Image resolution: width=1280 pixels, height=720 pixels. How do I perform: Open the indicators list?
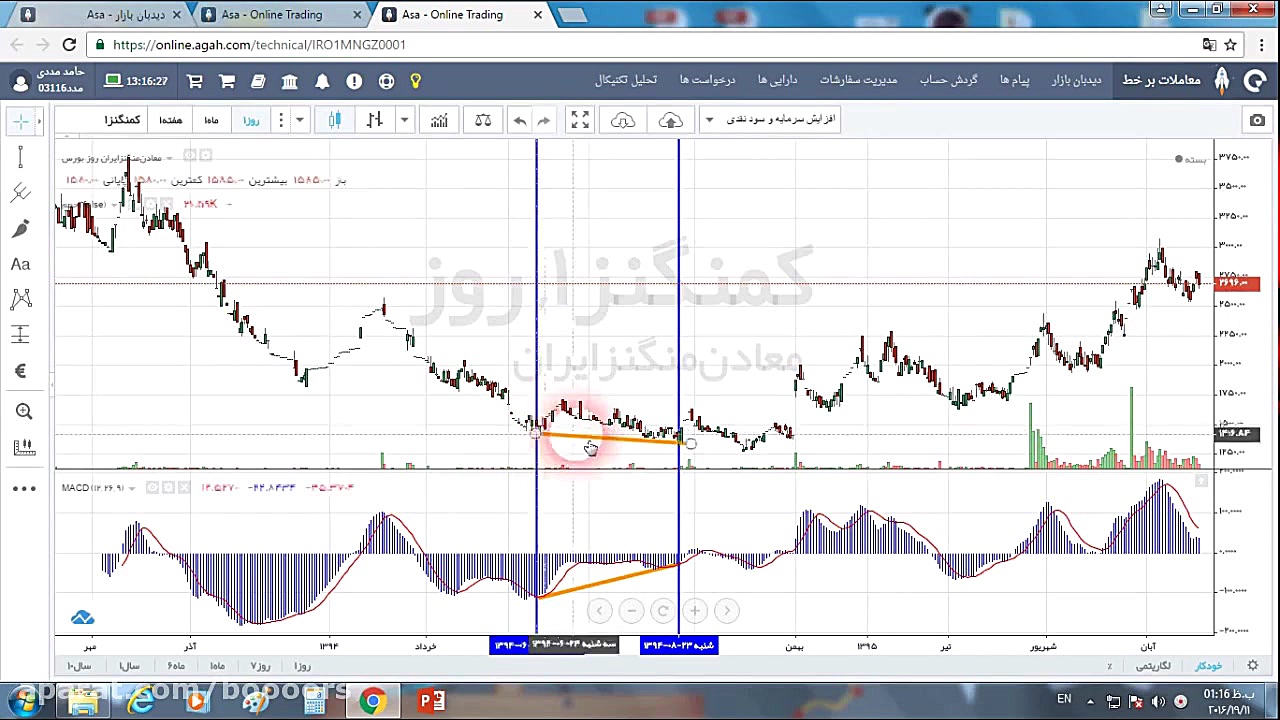coord(439,120)
